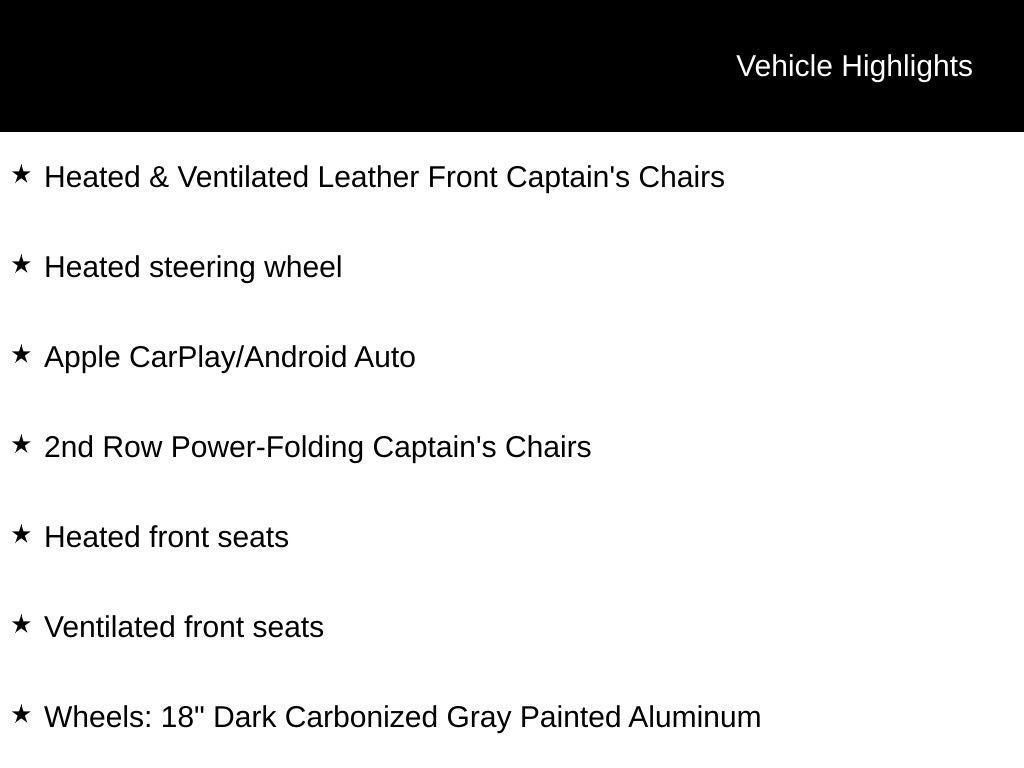Screen dimensions: 1024x768
Task: Click the 18" wheel size text
Action: [183, 717]
